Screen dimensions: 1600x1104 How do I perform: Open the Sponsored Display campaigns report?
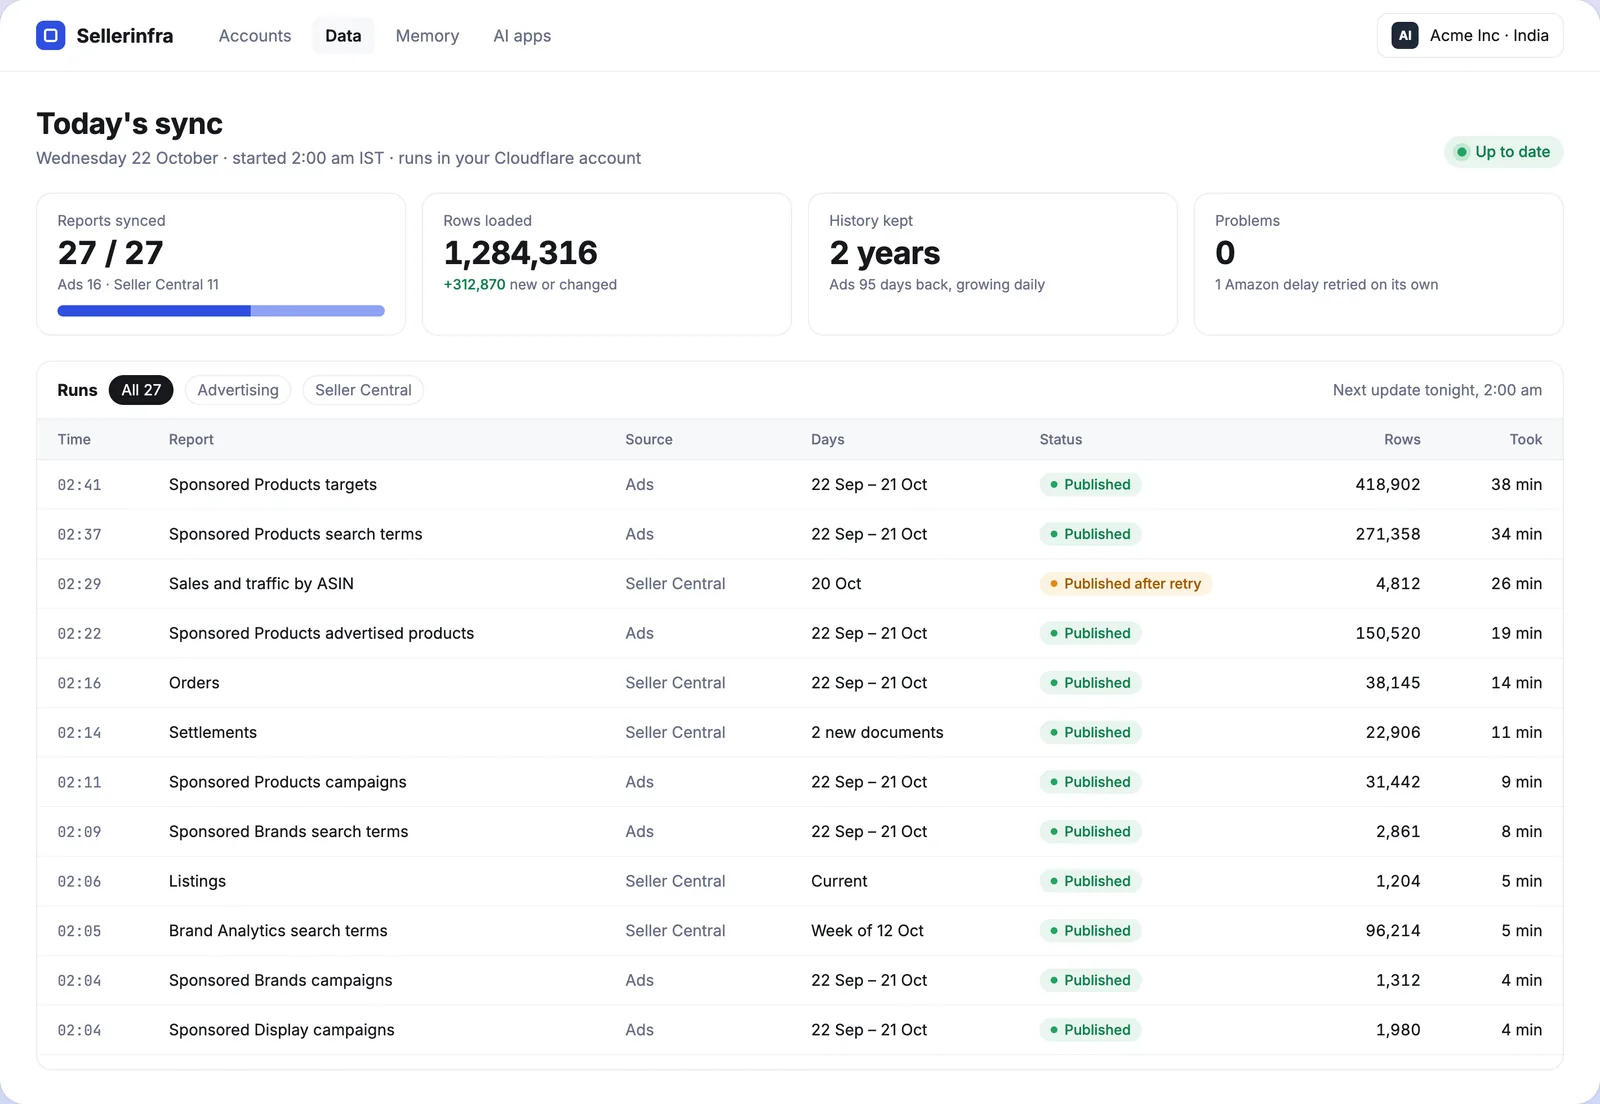[800, 1030]
